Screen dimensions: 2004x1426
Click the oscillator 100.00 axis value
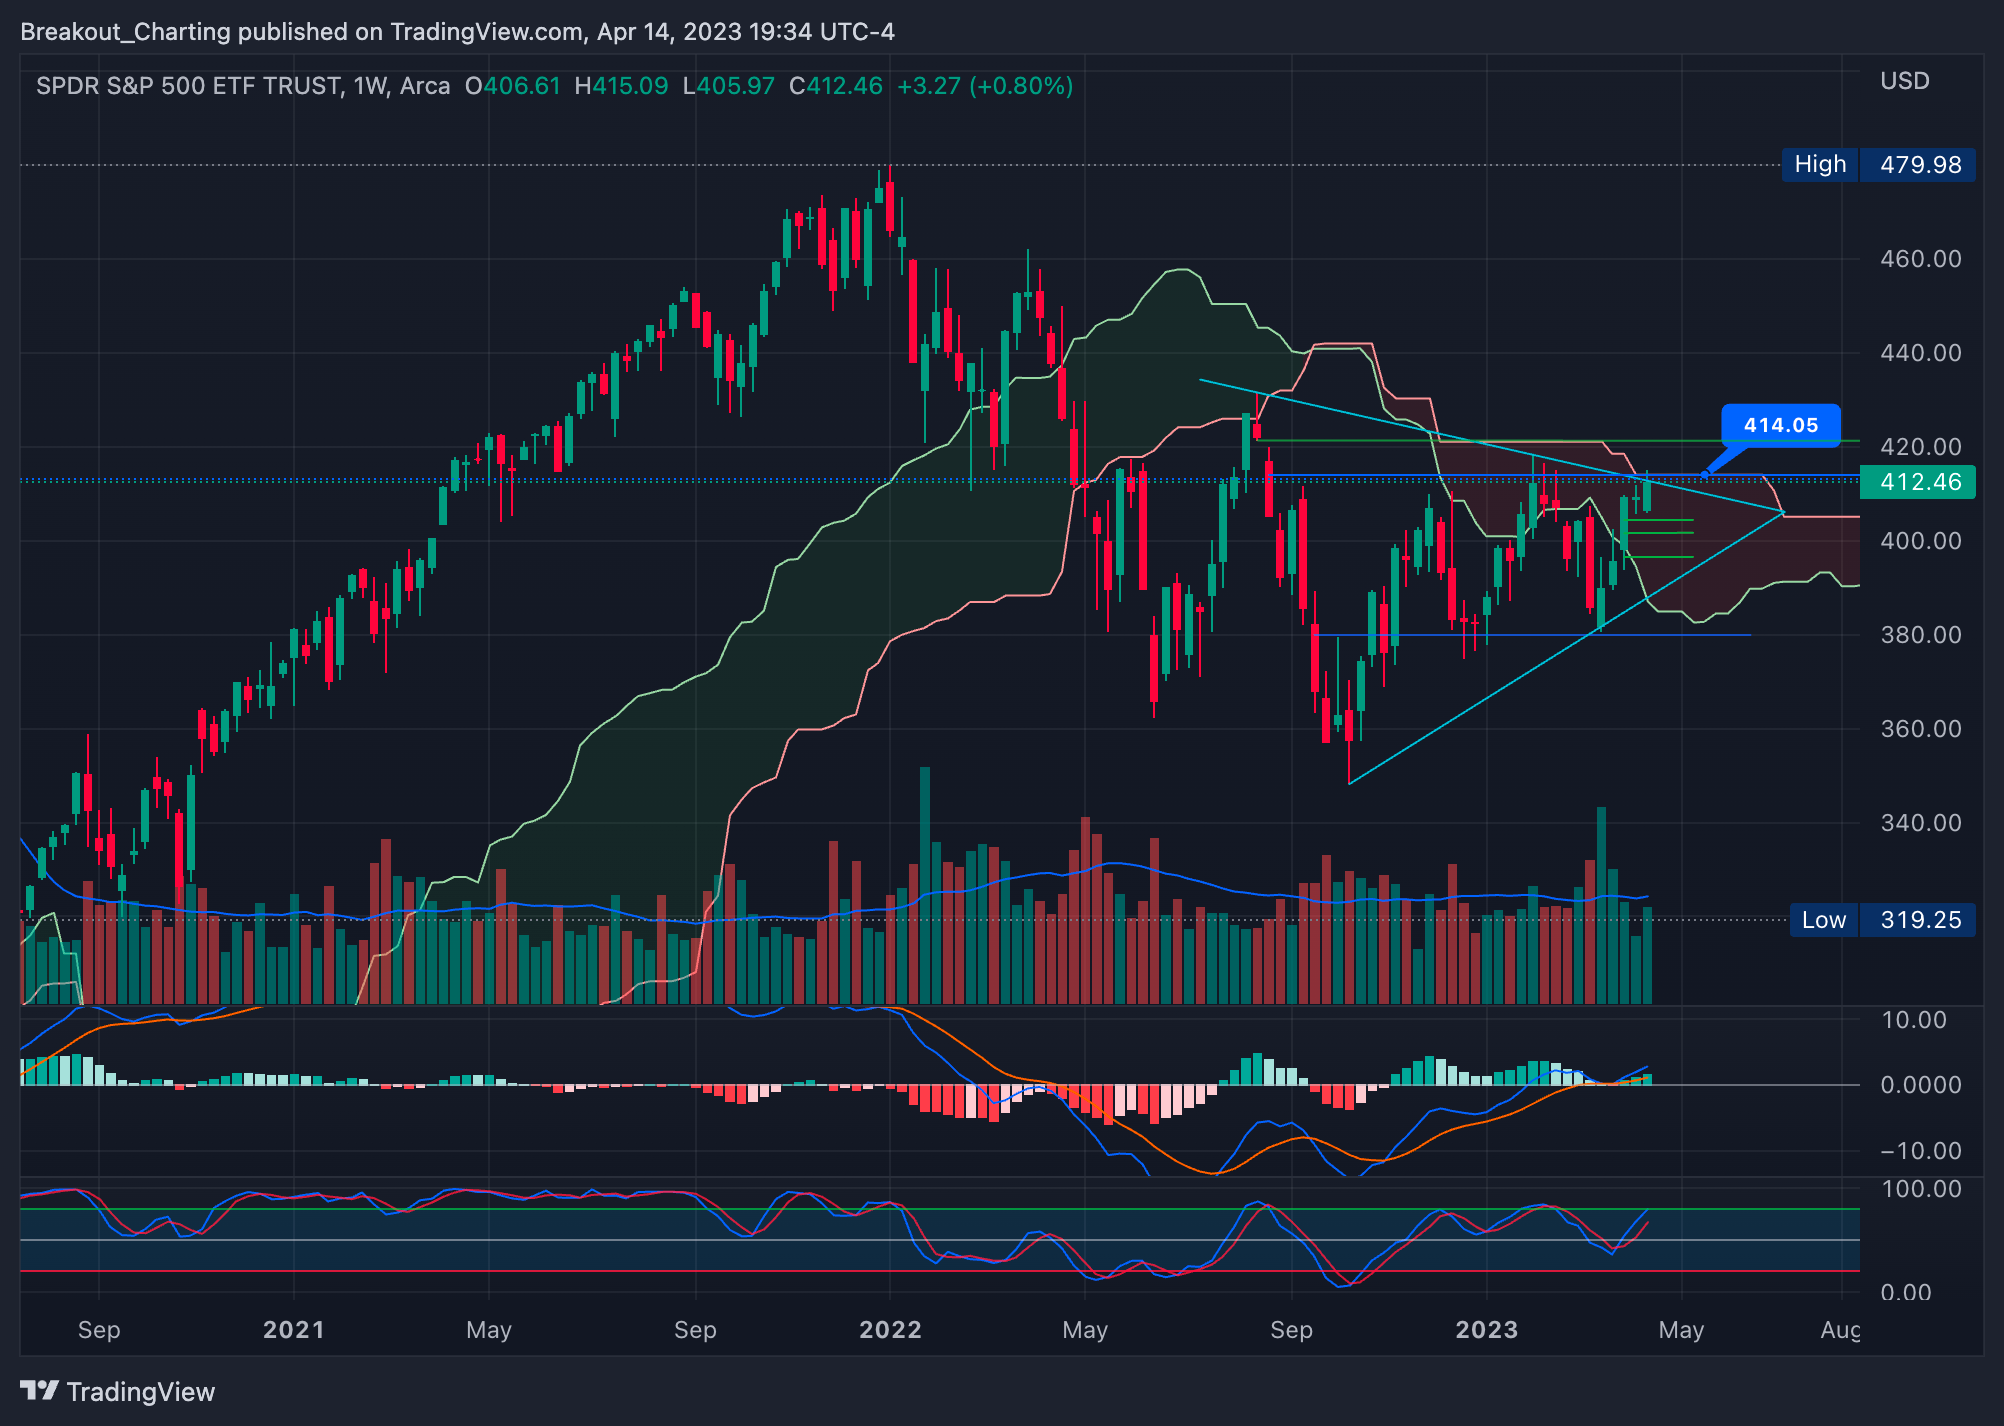[x=1920, y=1189]
